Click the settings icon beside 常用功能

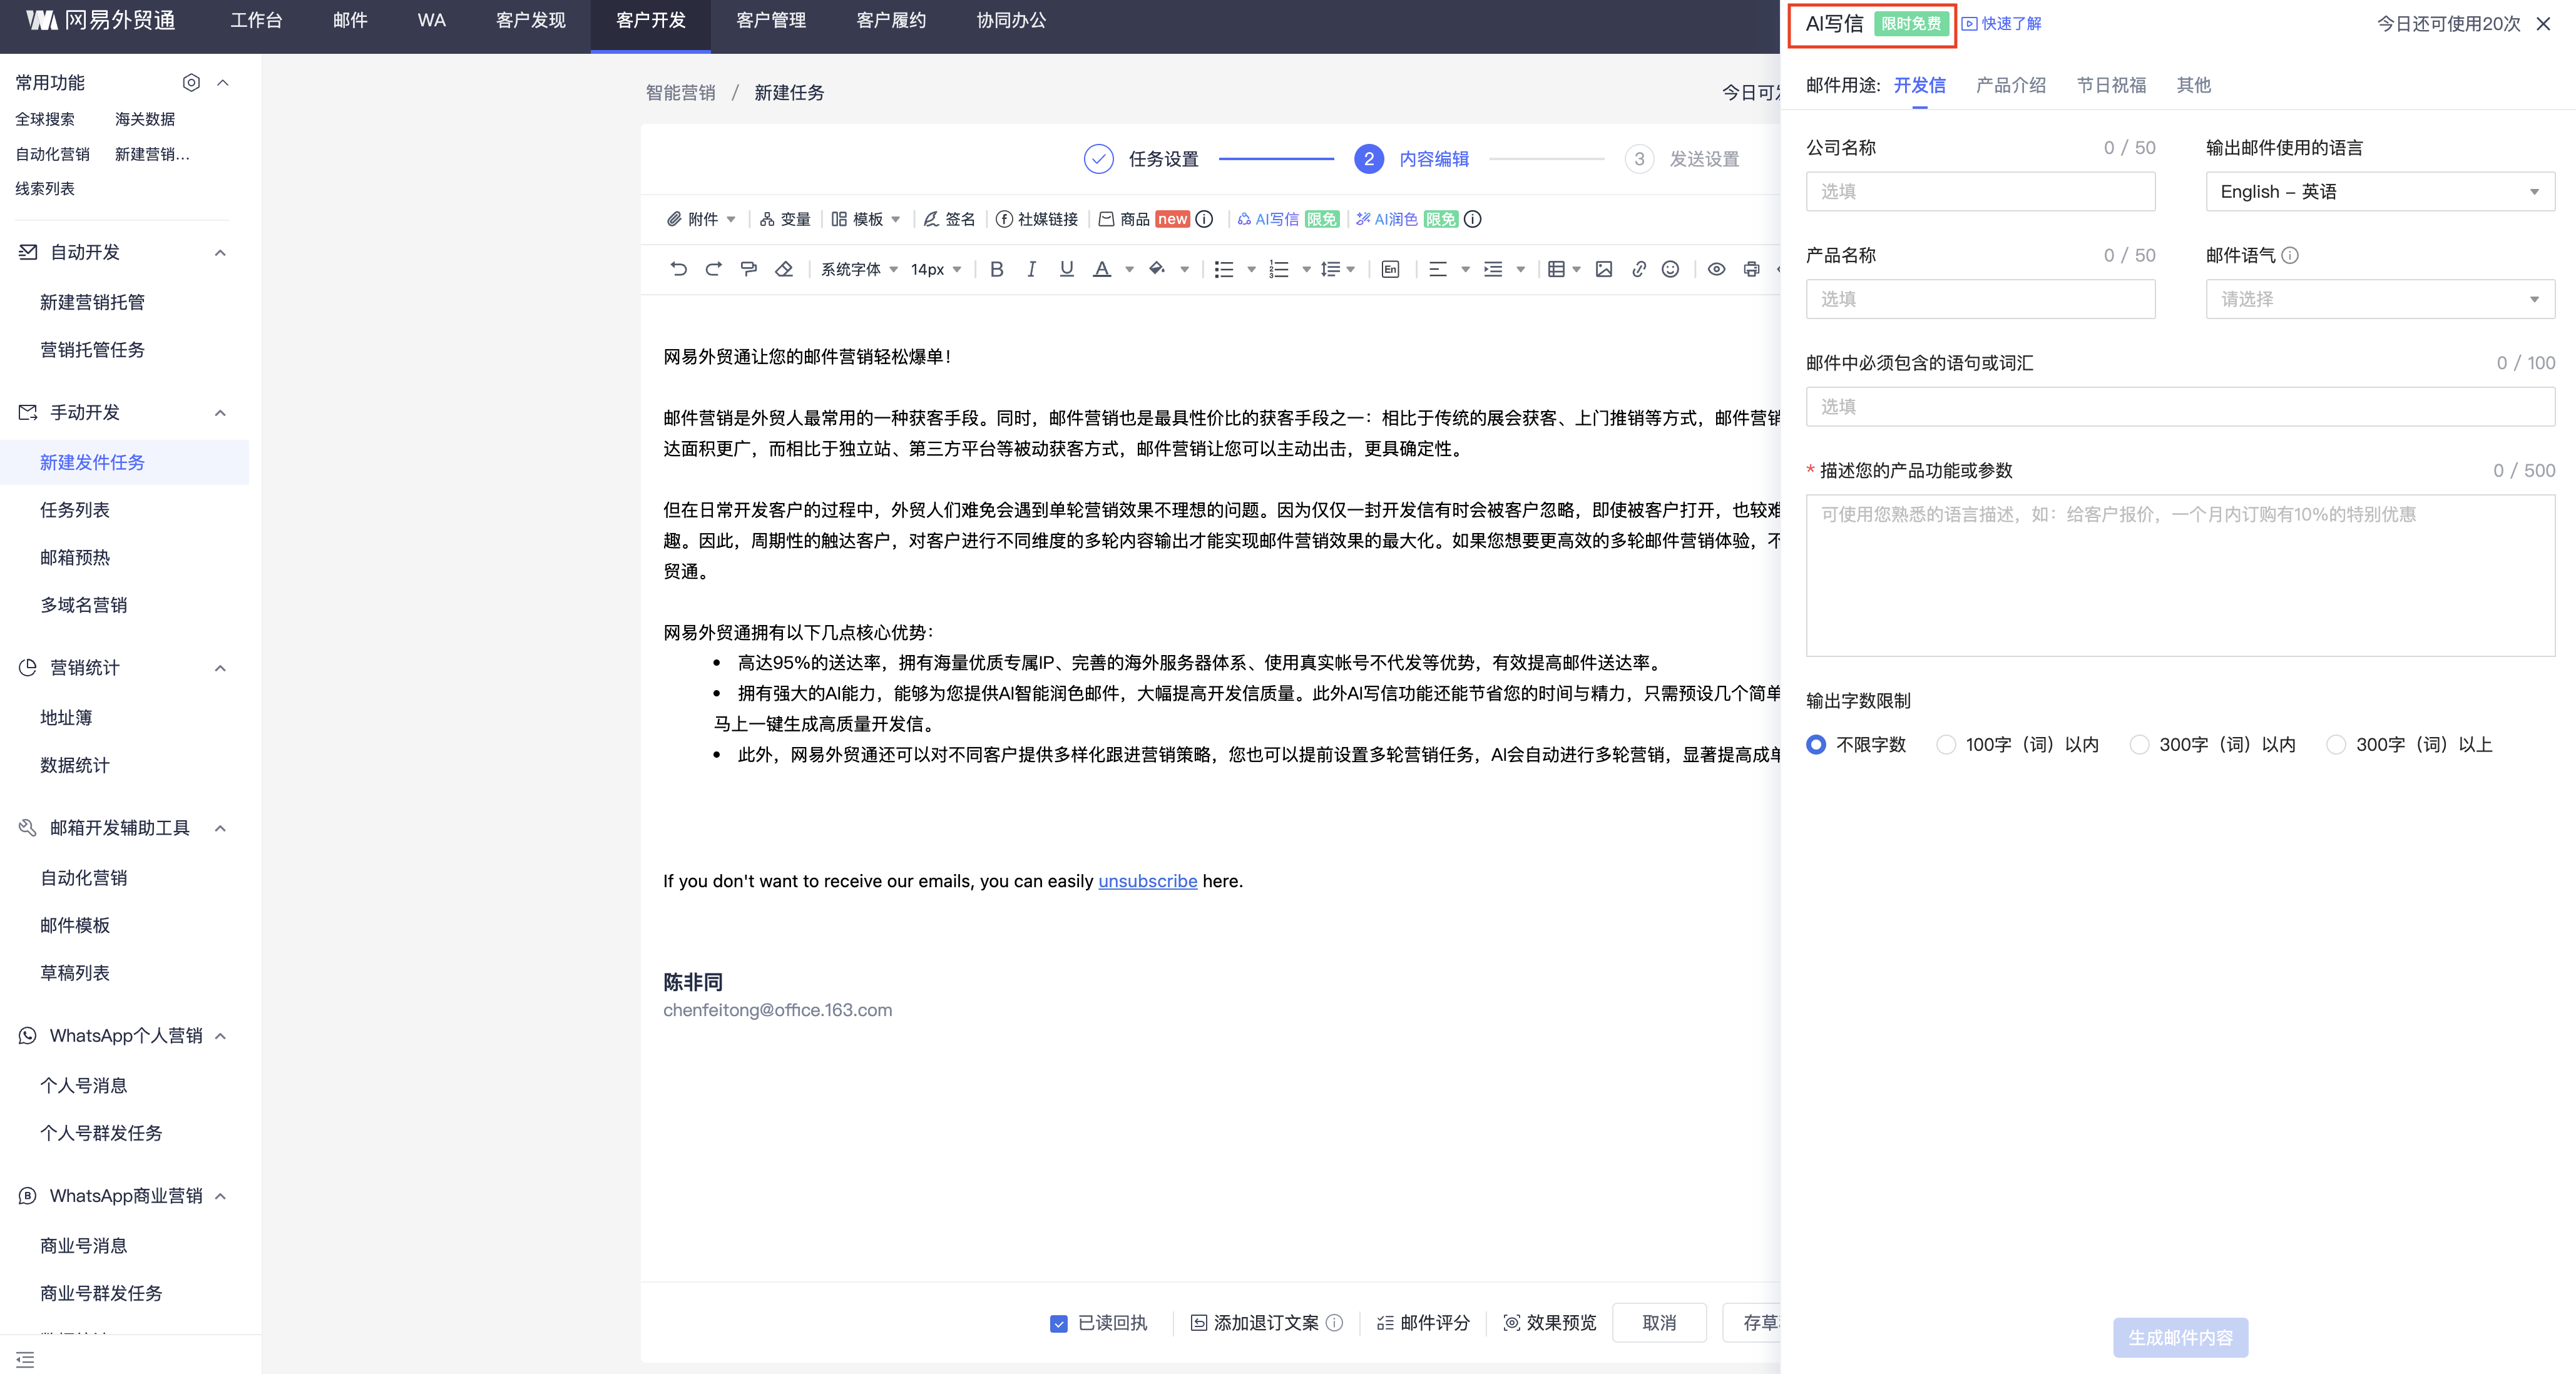pyautogui.click(x=191, y=82)
